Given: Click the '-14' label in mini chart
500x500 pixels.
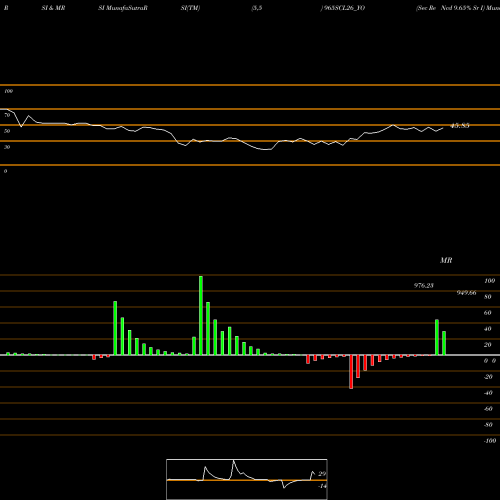Looking at the screenshot, I should (x=322, y=486).
